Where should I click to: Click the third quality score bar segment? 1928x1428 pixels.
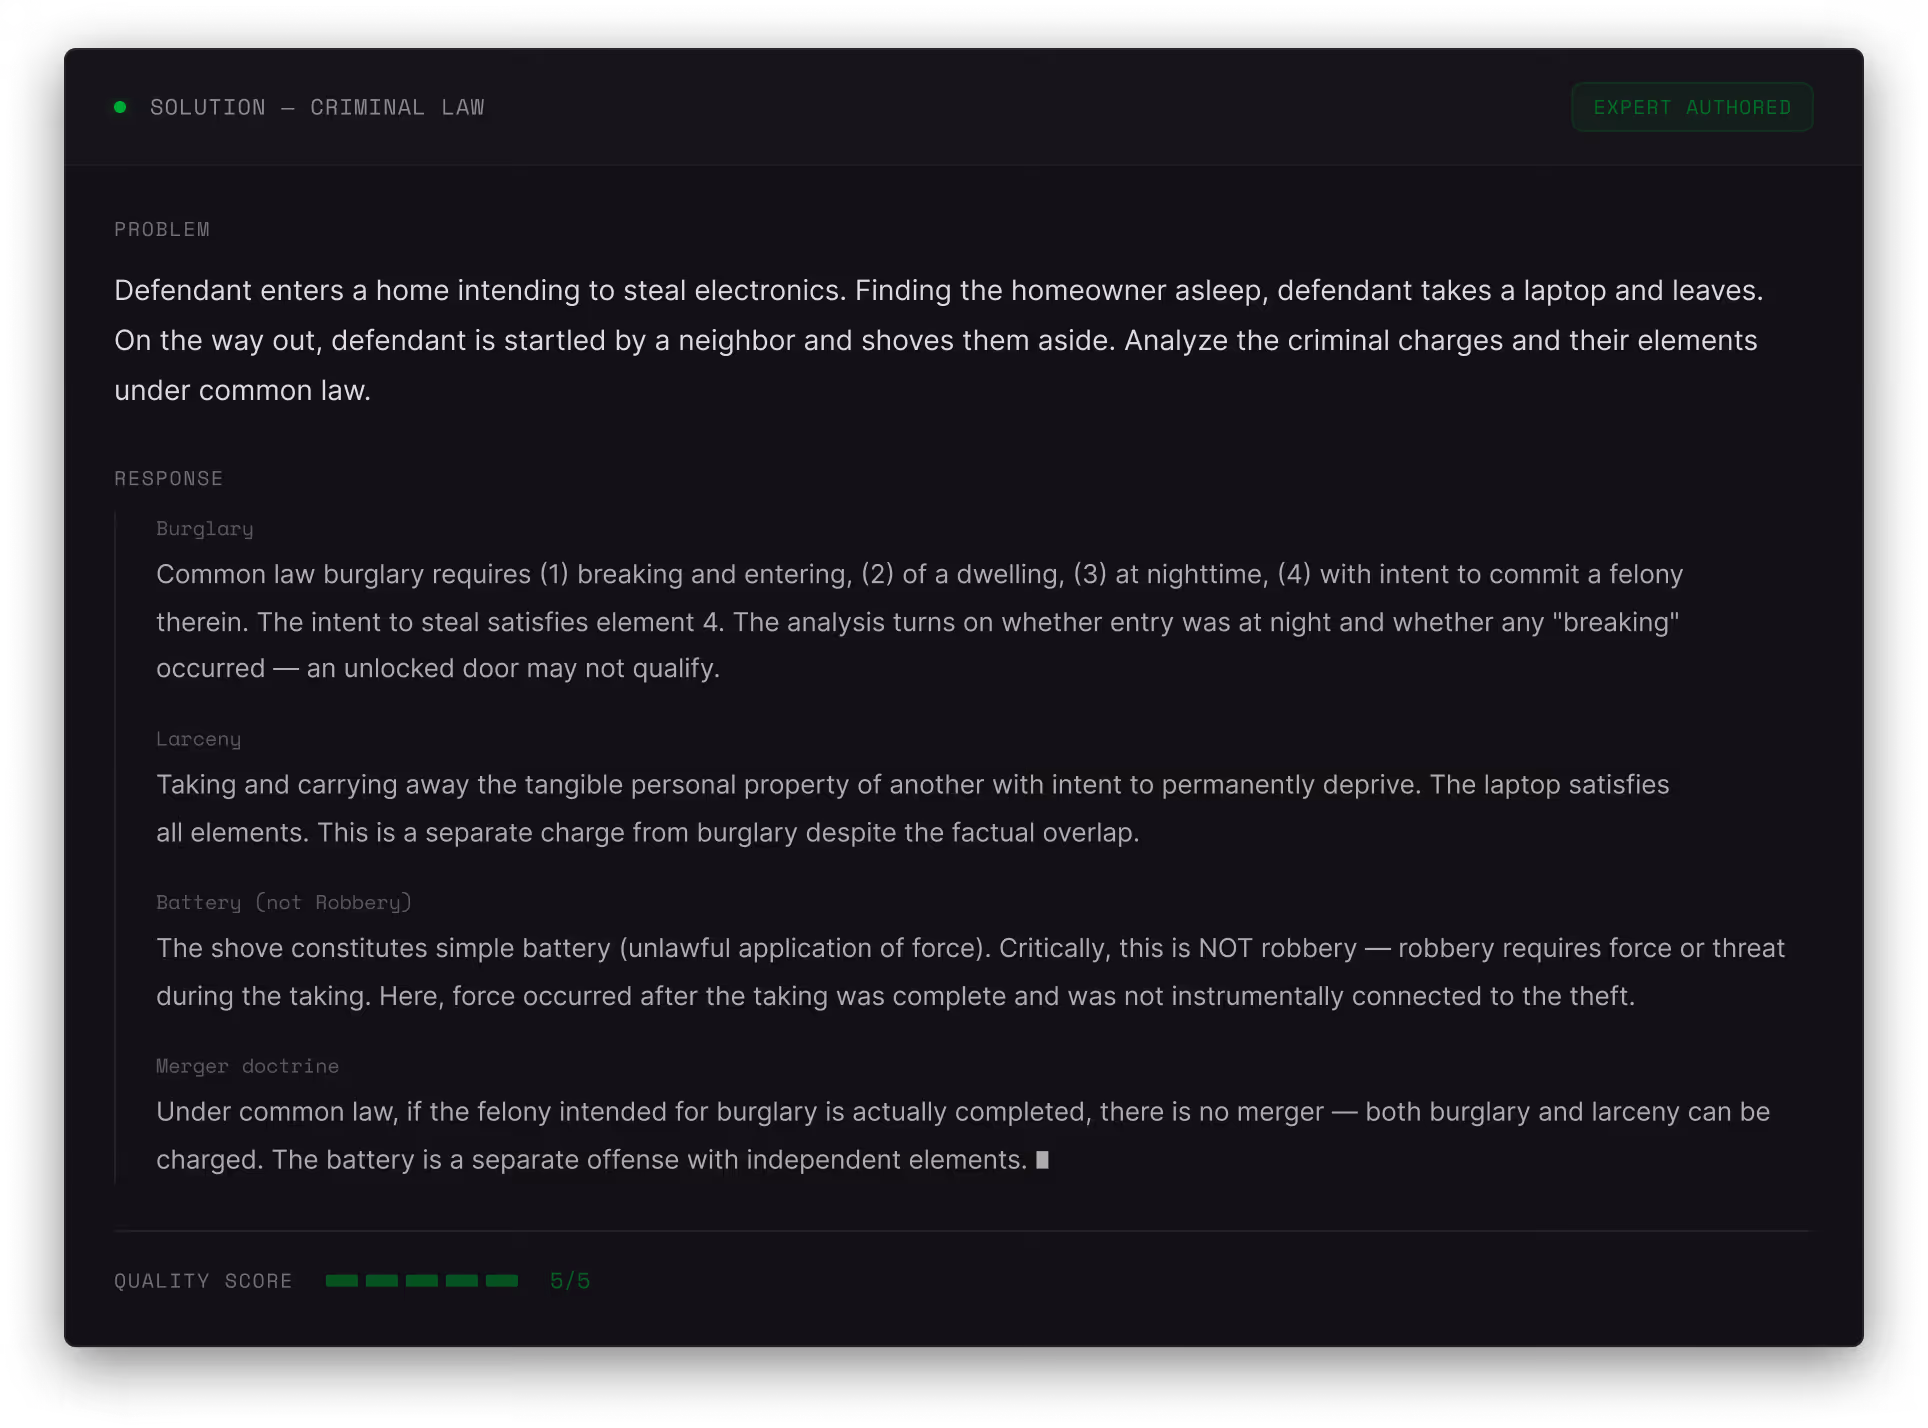[421, 1280]
